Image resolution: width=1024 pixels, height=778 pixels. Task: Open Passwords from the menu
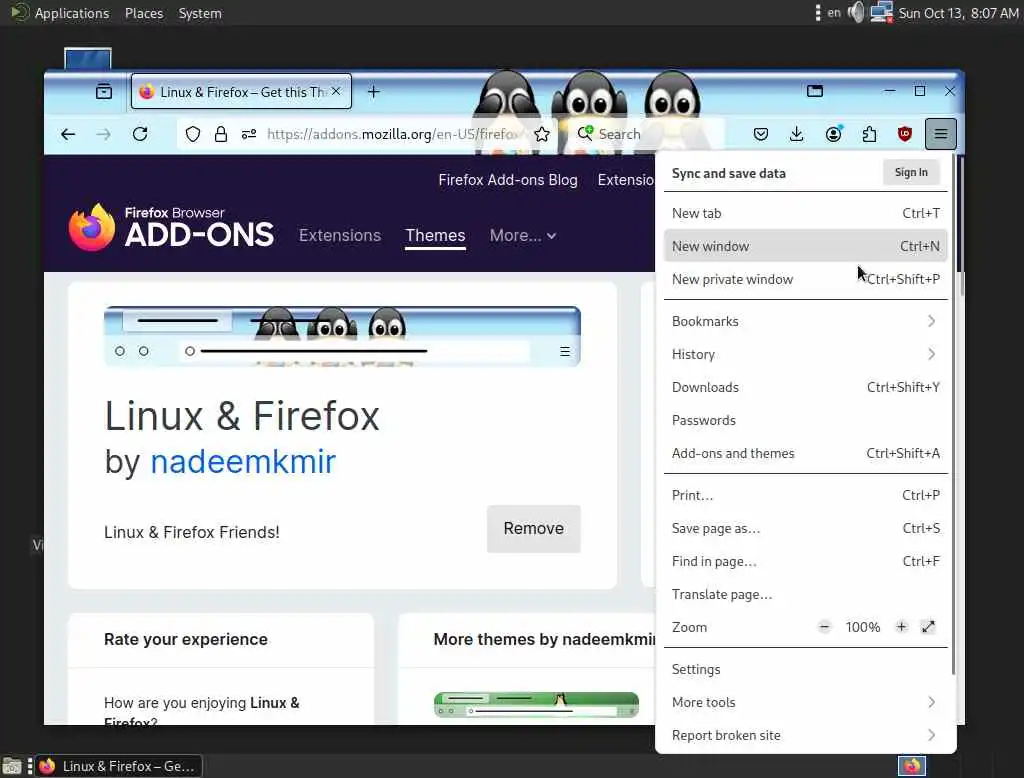tap(805, 420)
